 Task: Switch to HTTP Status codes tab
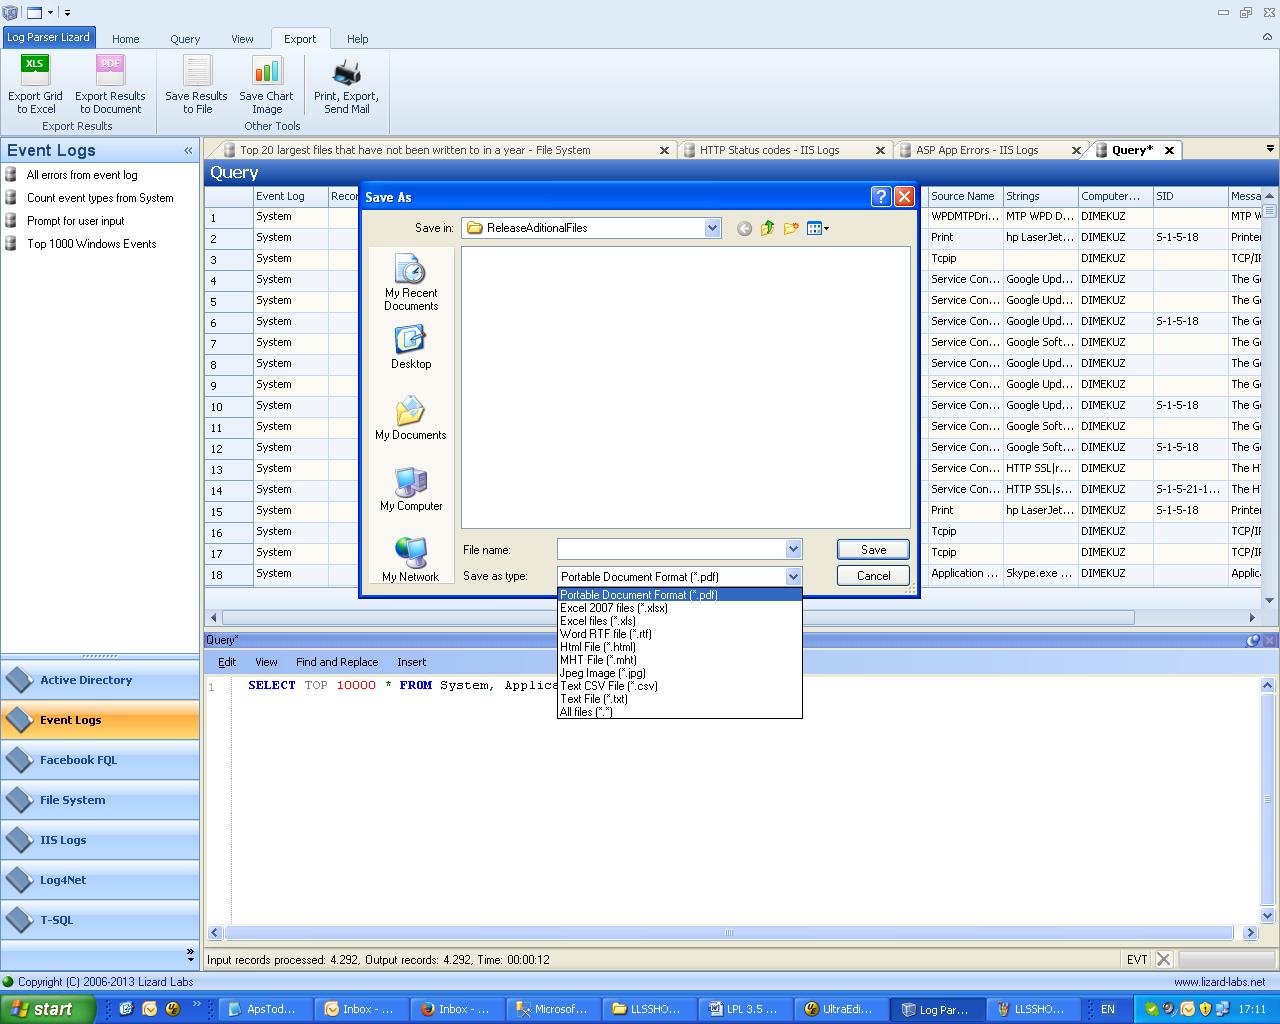click(769, 150)
